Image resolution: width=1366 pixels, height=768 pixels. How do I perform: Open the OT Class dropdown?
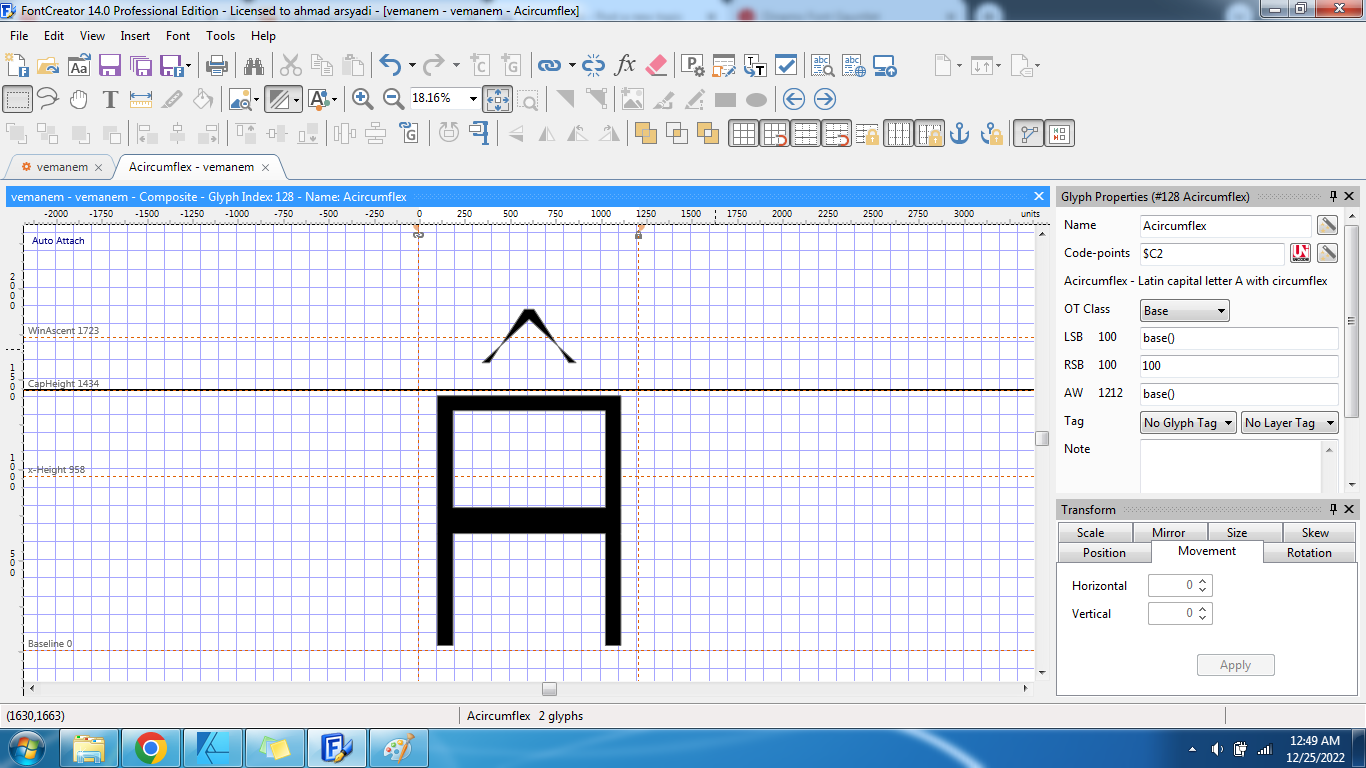1185,310
